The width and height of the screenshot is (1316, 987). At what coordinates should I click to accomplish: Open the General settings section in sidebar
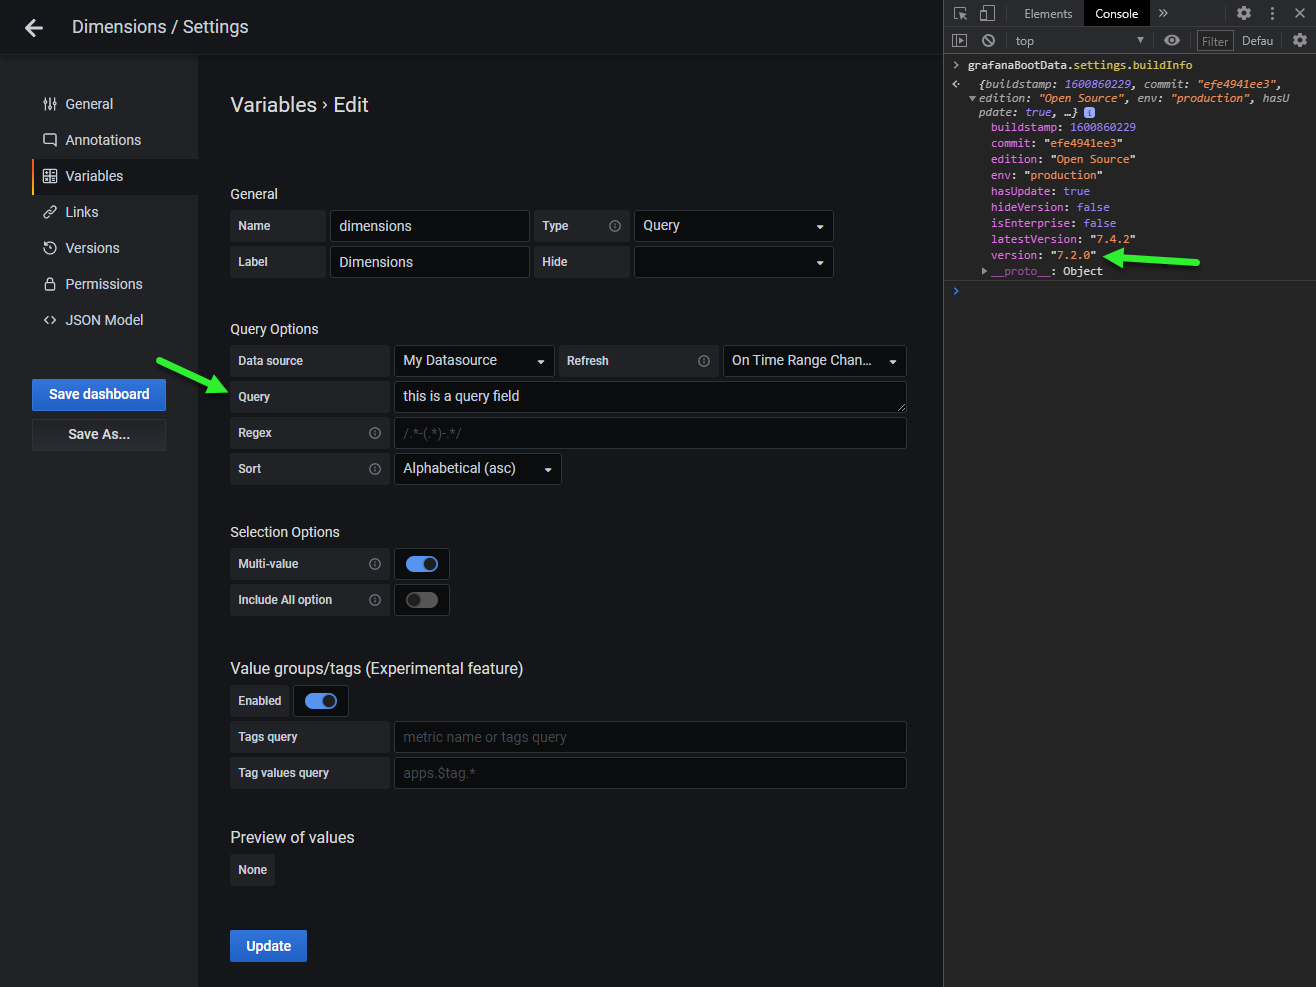(x=90, y=103)
